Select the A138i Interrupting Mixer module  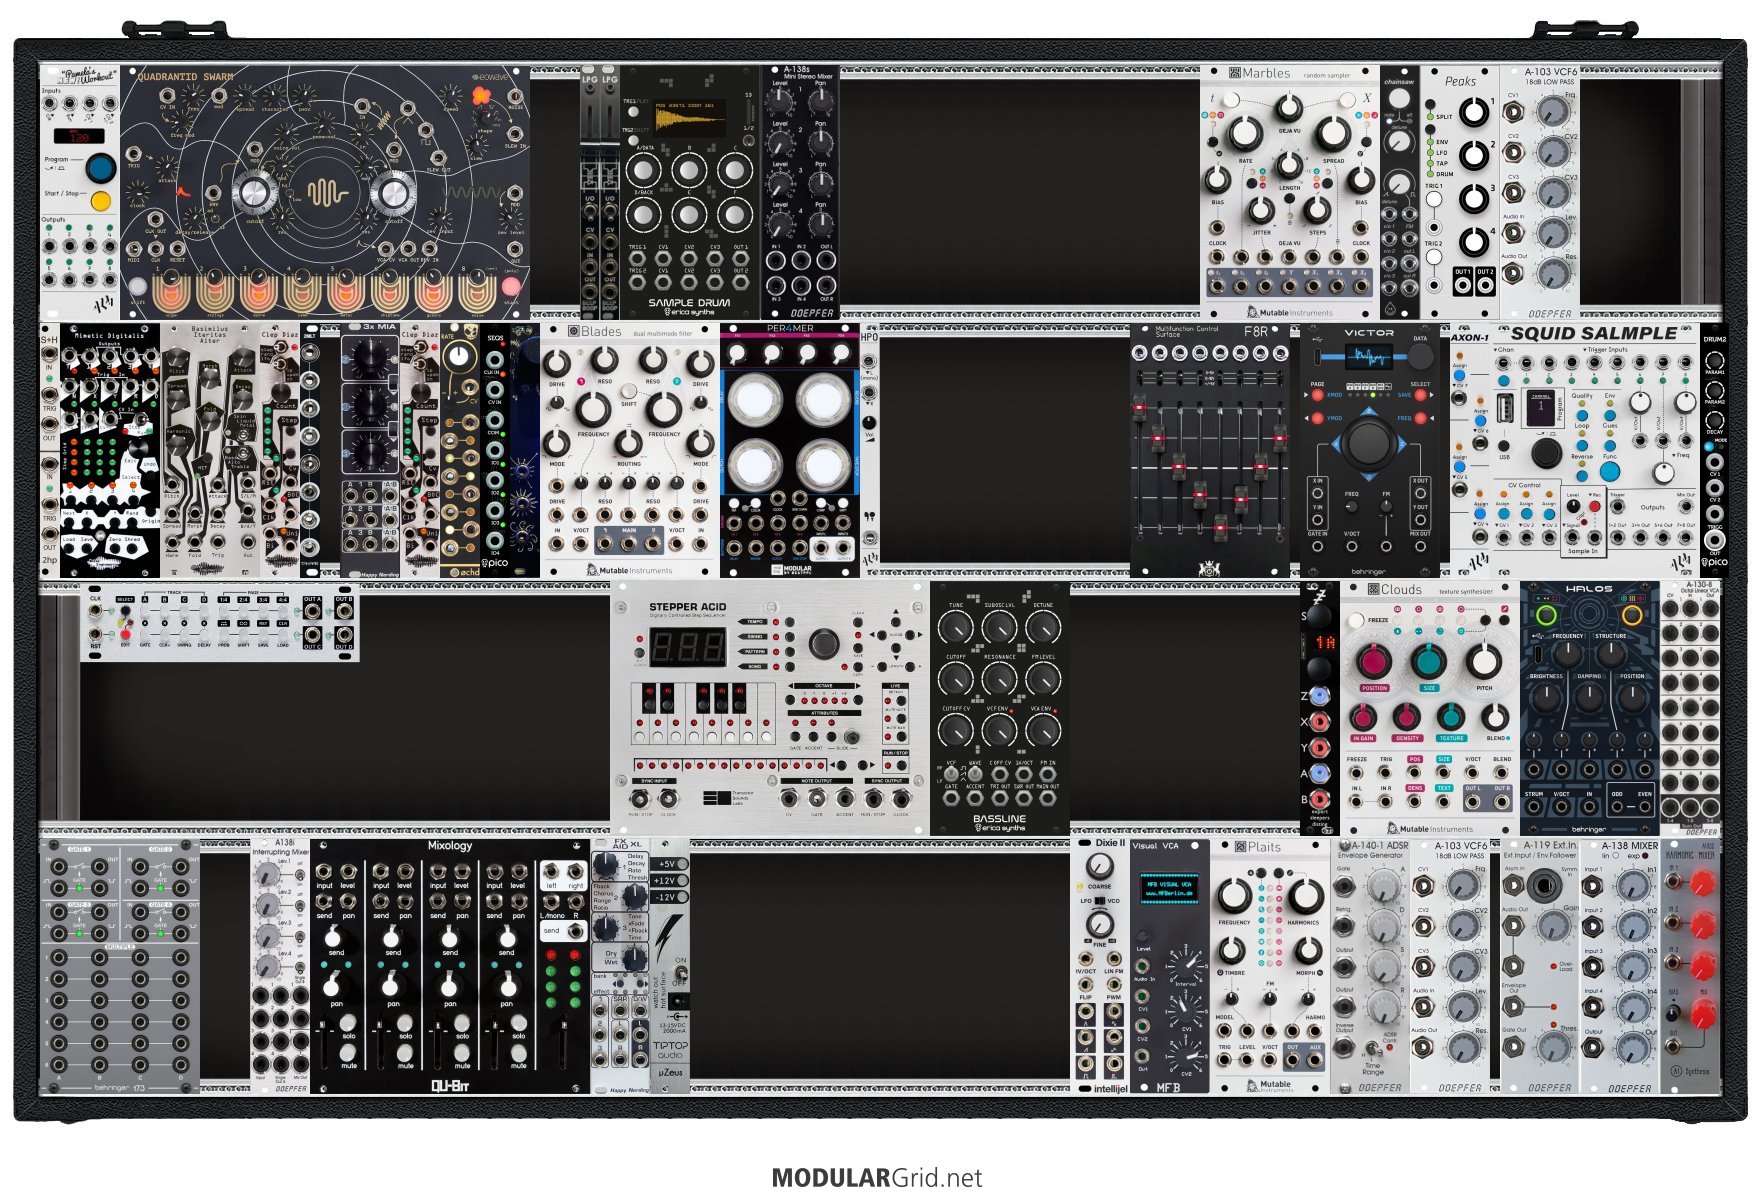click(280, 966)
